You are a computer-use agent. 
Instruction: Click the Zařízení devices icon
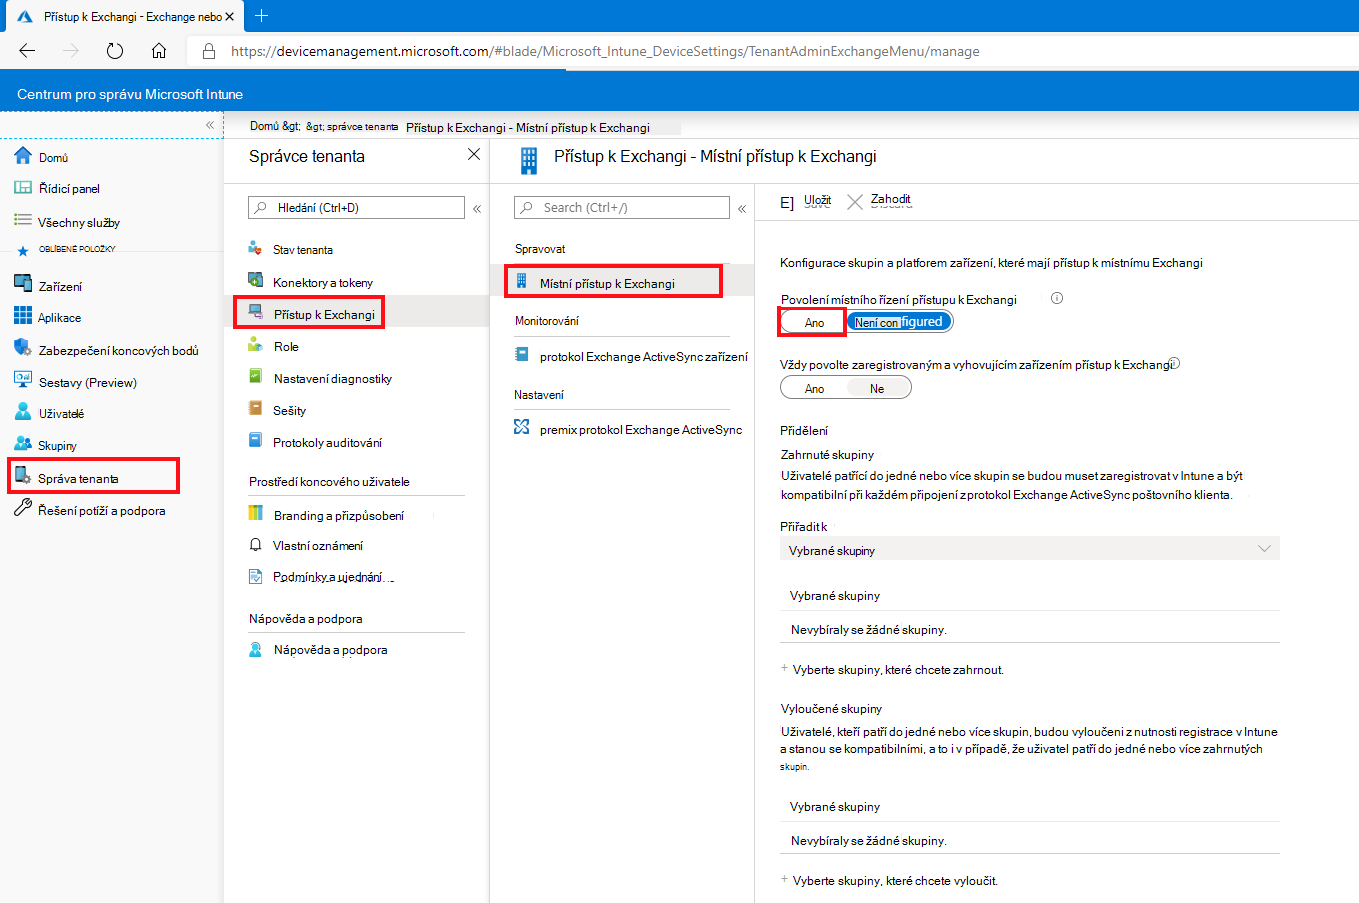[x=23, y=285]
